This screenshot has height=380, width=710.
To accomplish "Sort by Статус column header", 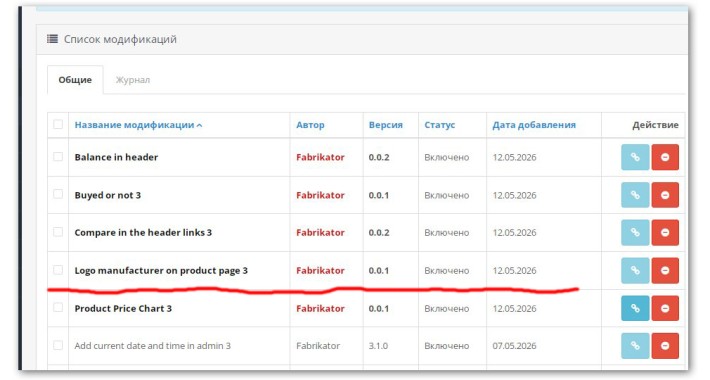I will click(x=439, y=125).
